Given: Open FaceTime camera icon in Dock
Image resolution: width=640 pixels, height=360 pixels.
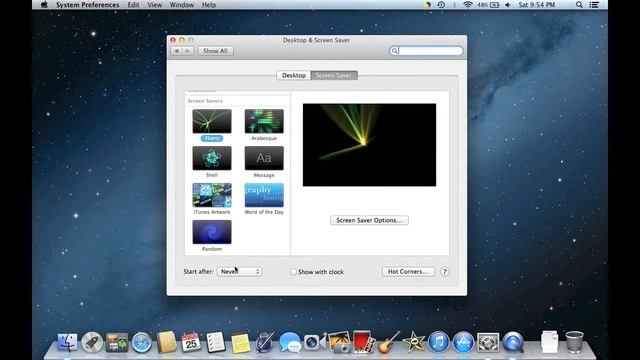Looking at the screenshot, I should point(314,342).
